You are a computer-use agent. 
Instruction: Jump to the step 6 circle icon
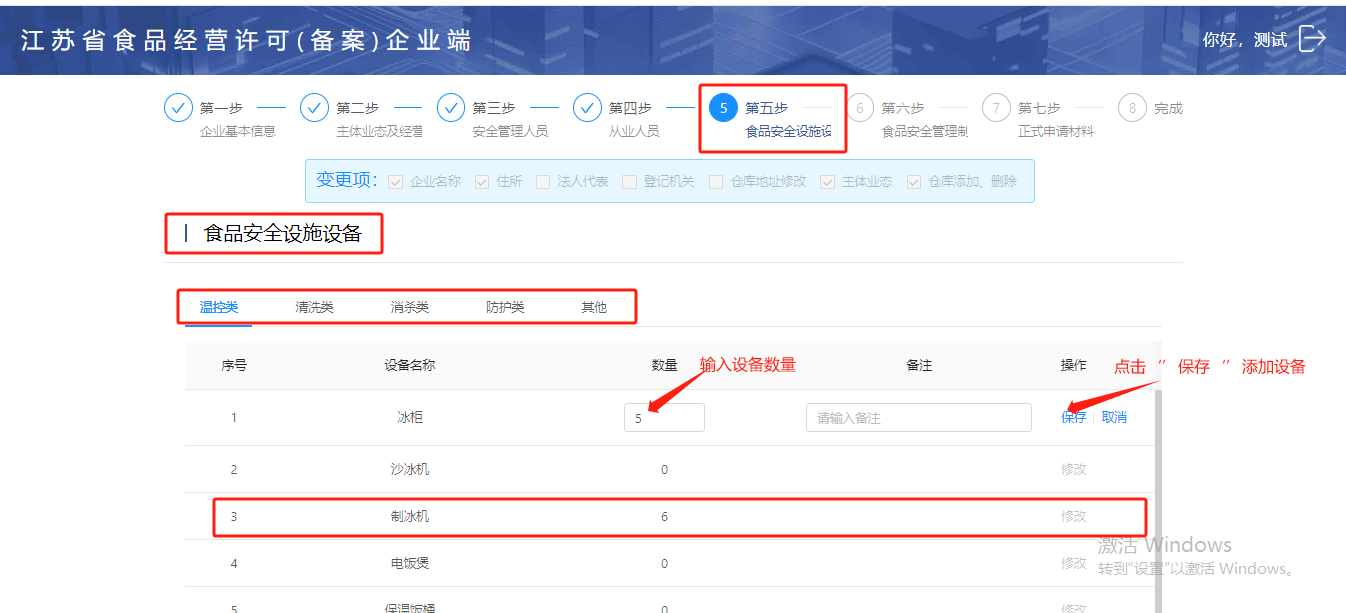point(859,108)
